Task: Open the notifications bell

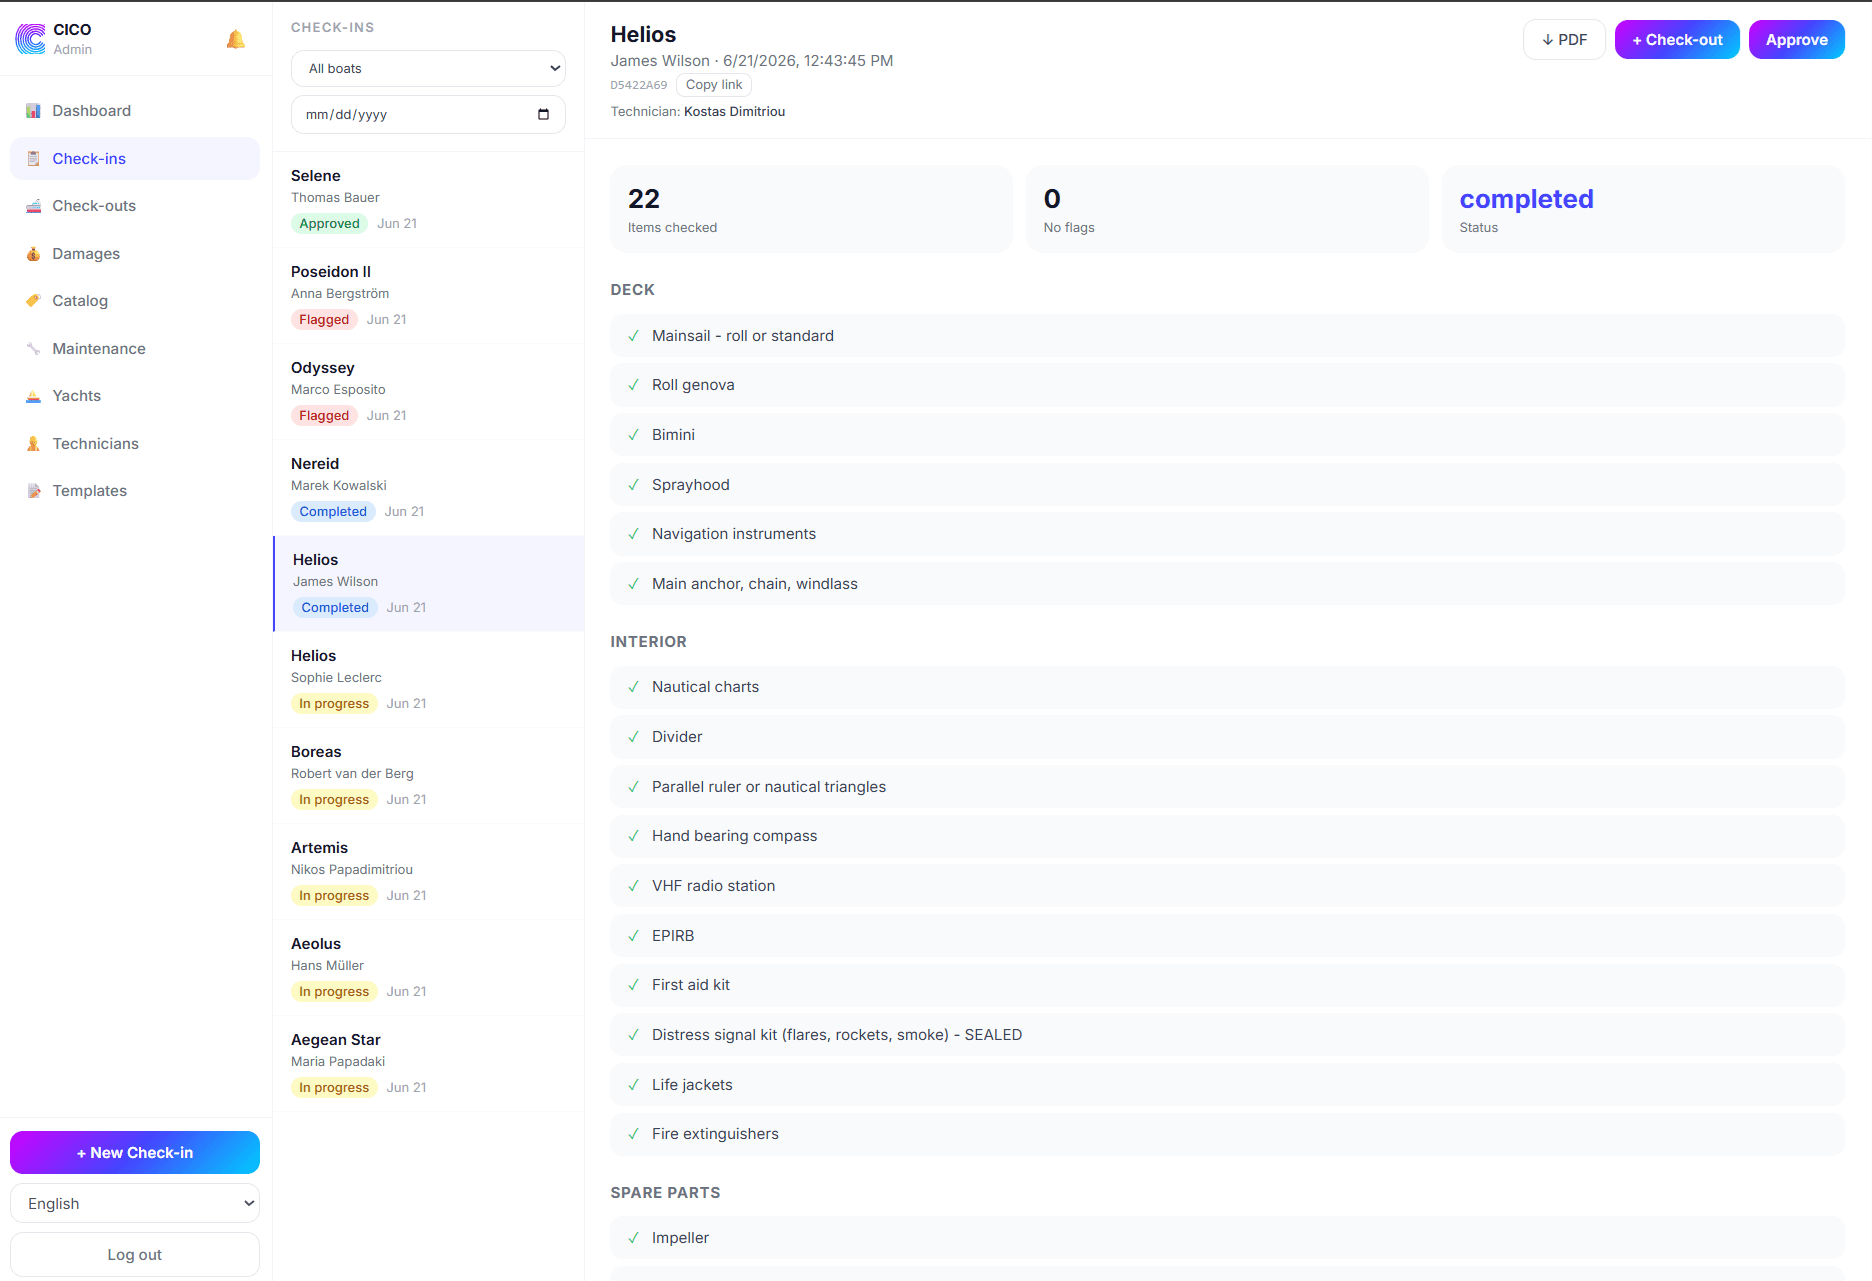Action: (x=236, y=39)
